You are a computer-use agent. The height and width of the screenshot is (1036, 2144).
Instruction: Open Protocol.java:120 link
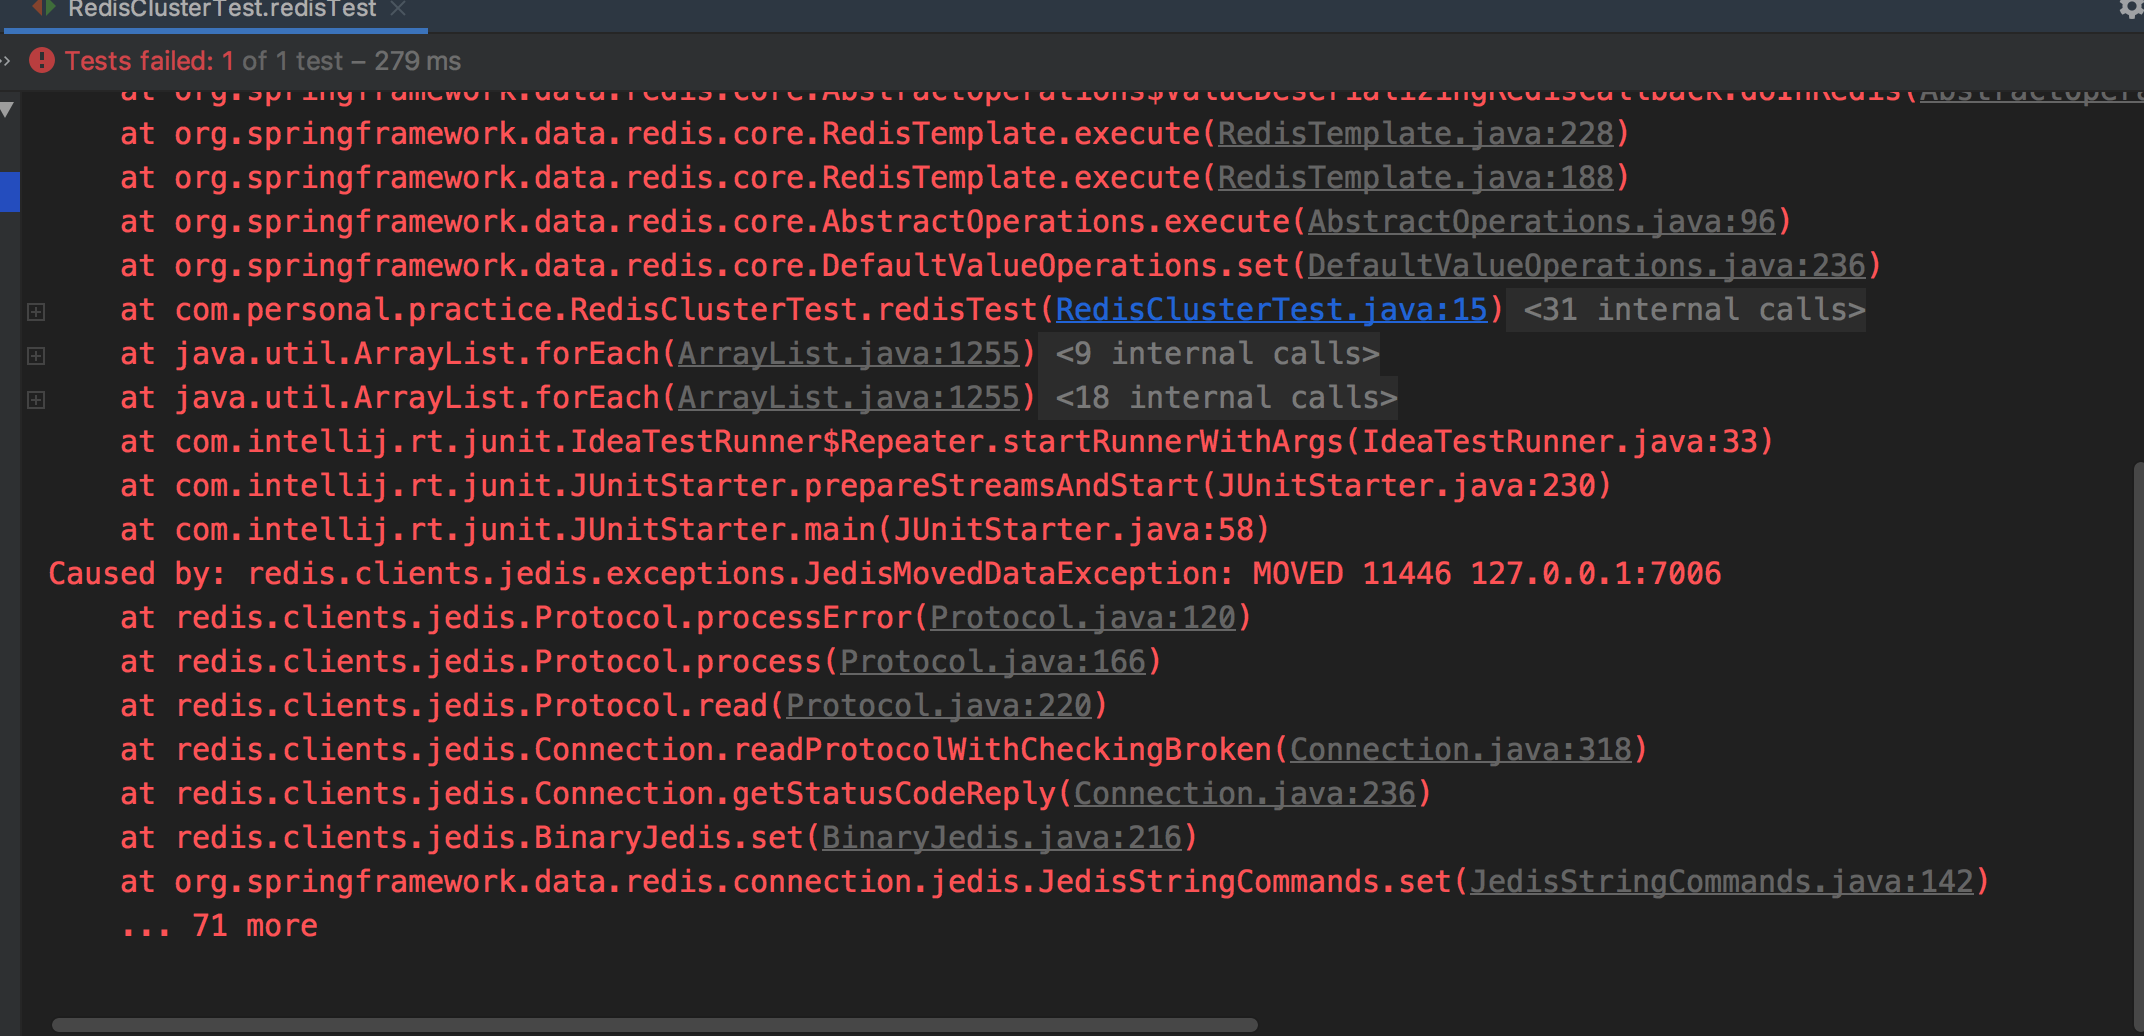pos(1083,617)
